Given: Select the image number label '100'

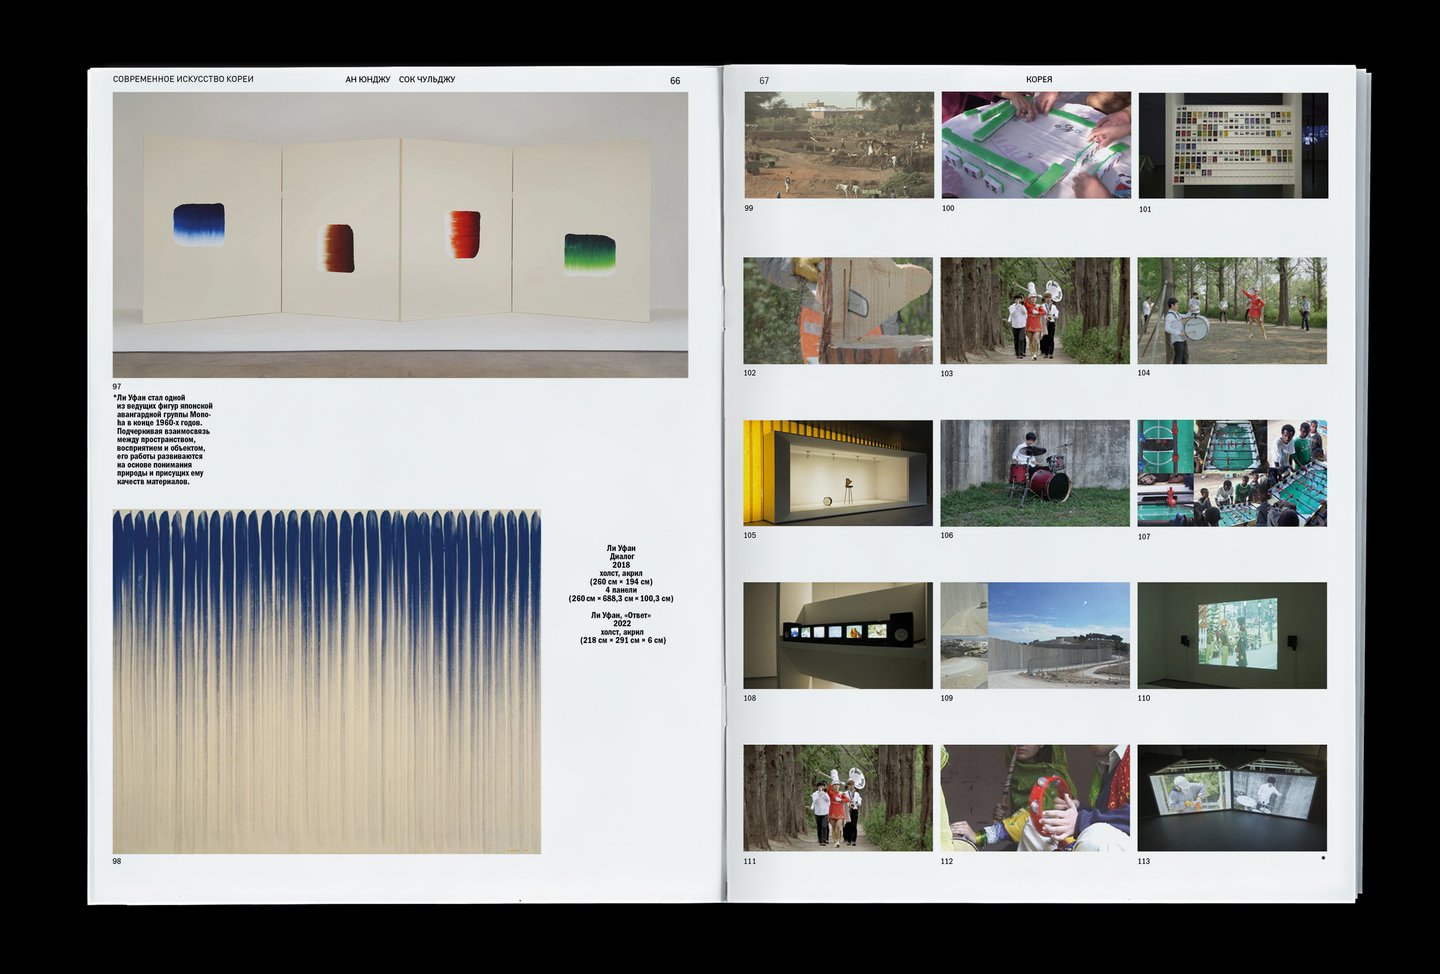Looking at the screenshot, I should (948, 208).
